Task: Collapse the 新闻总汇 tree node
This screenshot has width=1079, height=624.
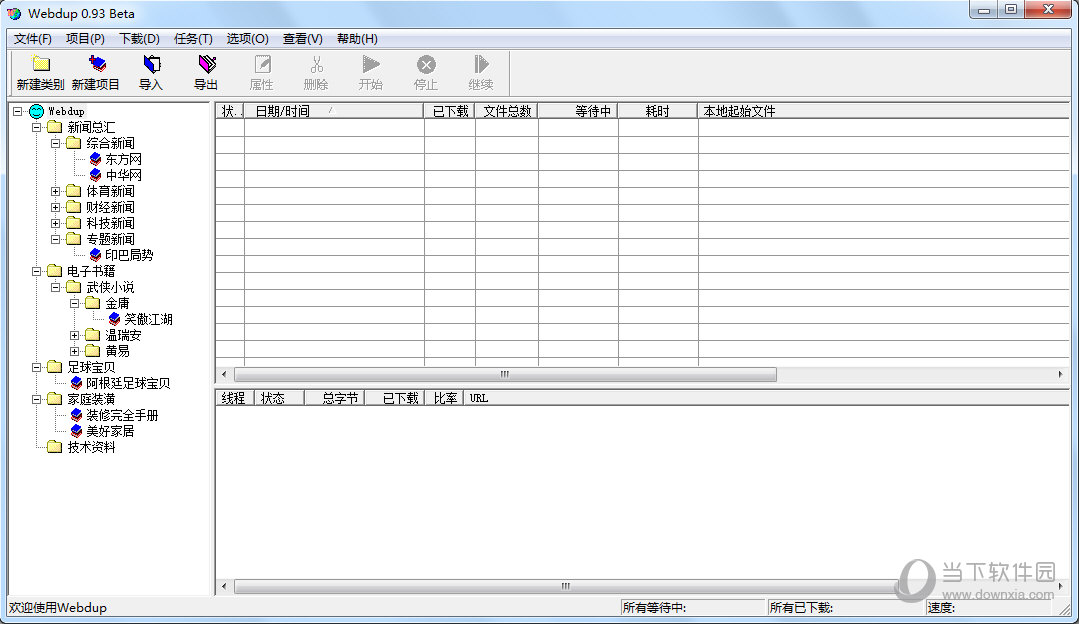Action: click(x=36, y=127)
